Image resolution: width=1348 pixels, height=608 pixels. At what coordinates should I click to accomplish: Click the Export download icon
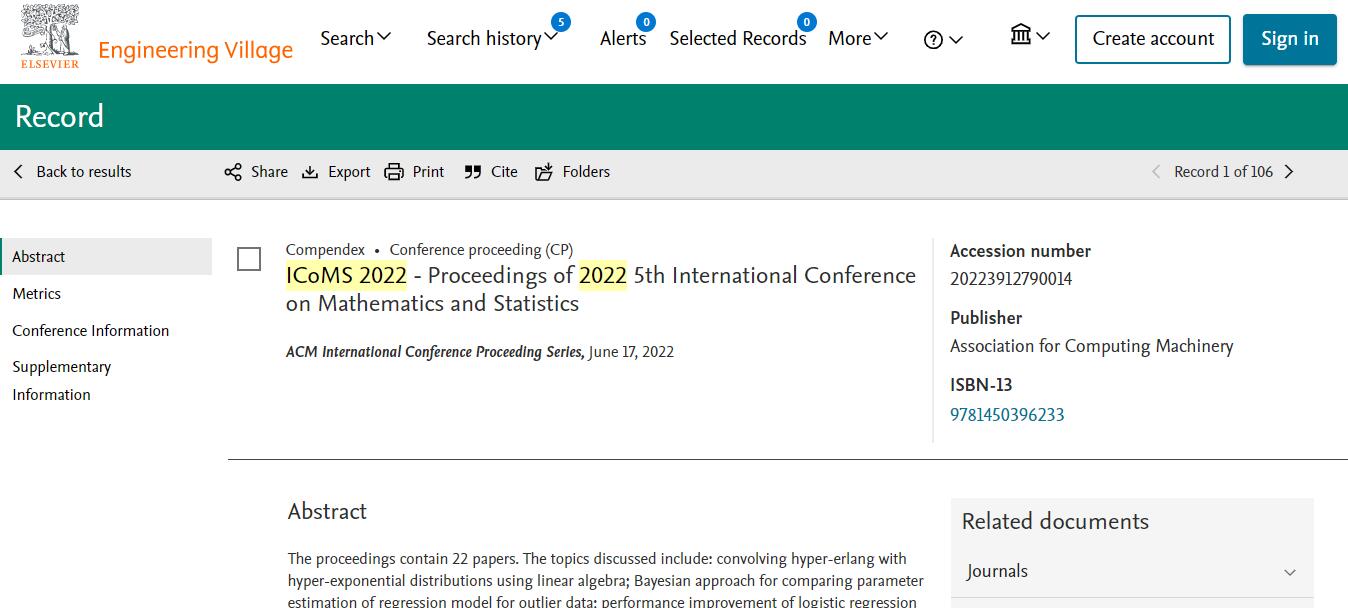click(x=311, y=172)
